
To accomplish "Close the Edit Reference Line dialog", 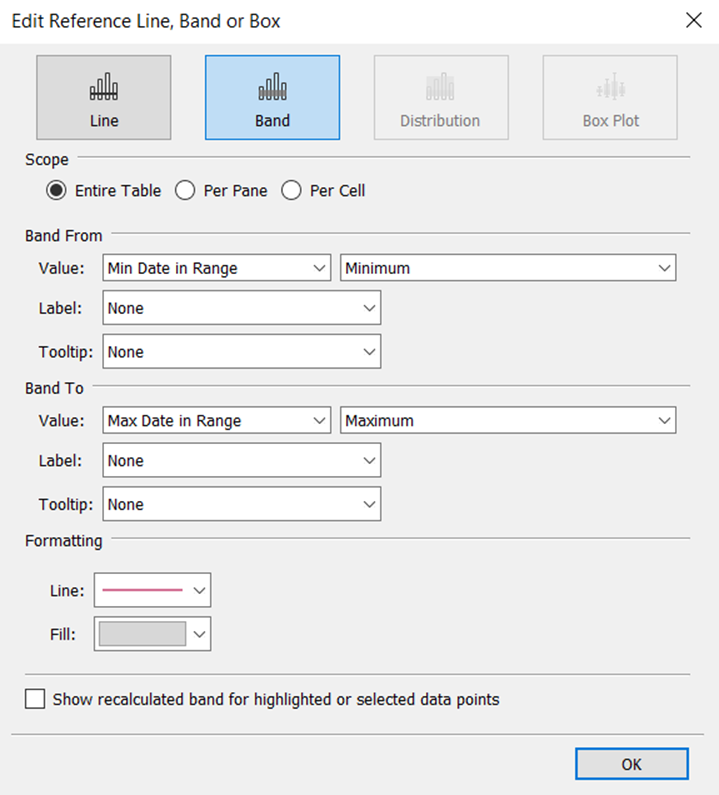I will click(x=694, y=20).
